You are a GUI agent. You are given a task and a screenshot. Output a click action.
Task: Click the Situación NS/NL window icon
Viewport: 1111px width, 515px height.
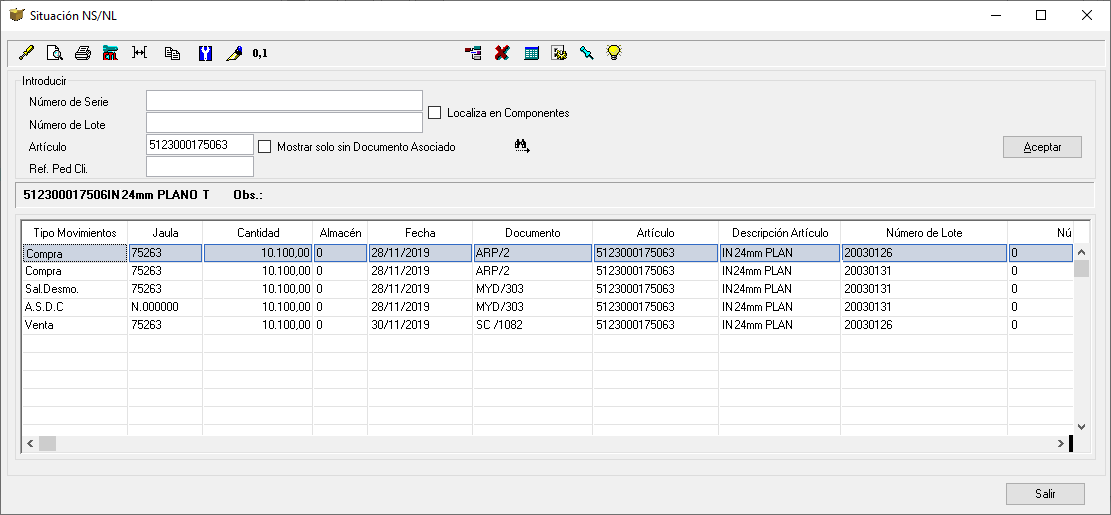(16, 15)
